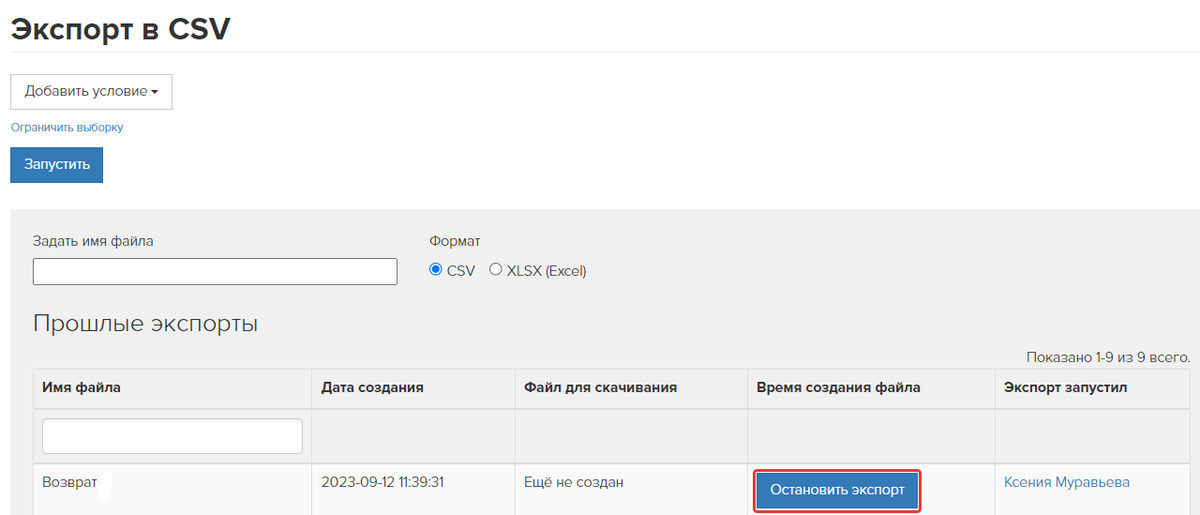
Task: Click the "Прошлые экспорты" section heading
Action: pos(146,324)
